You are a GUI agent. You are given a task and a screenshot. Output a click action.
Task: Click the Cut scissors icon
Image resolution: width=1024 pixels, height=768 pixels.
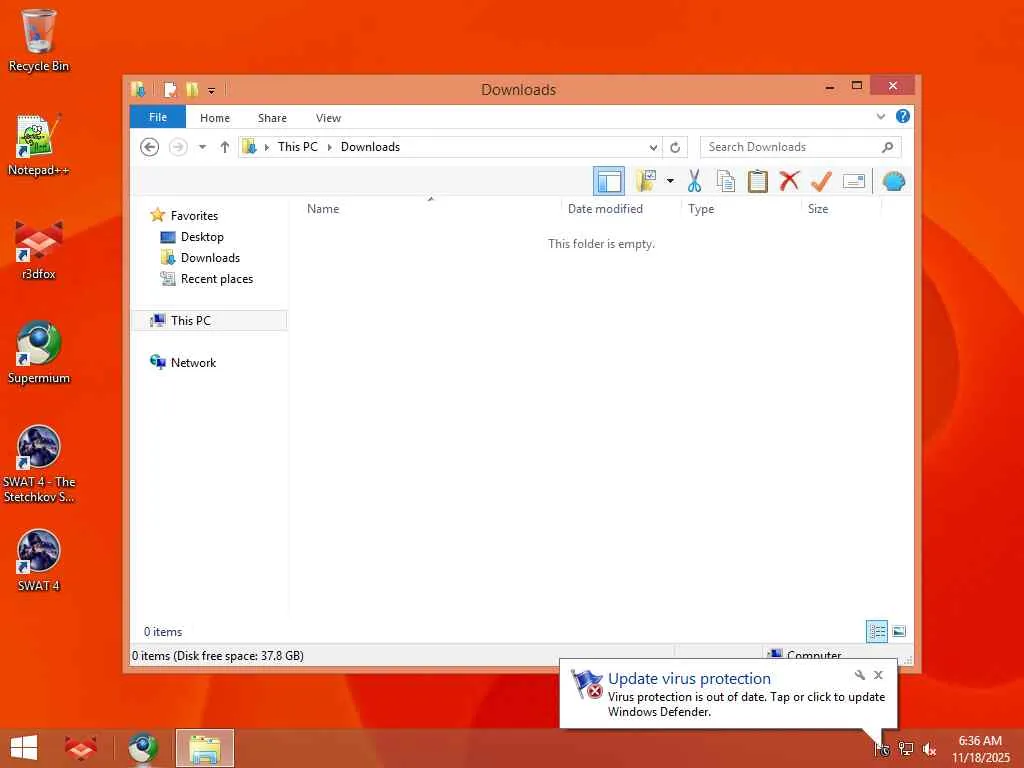(x=694, y=181)
